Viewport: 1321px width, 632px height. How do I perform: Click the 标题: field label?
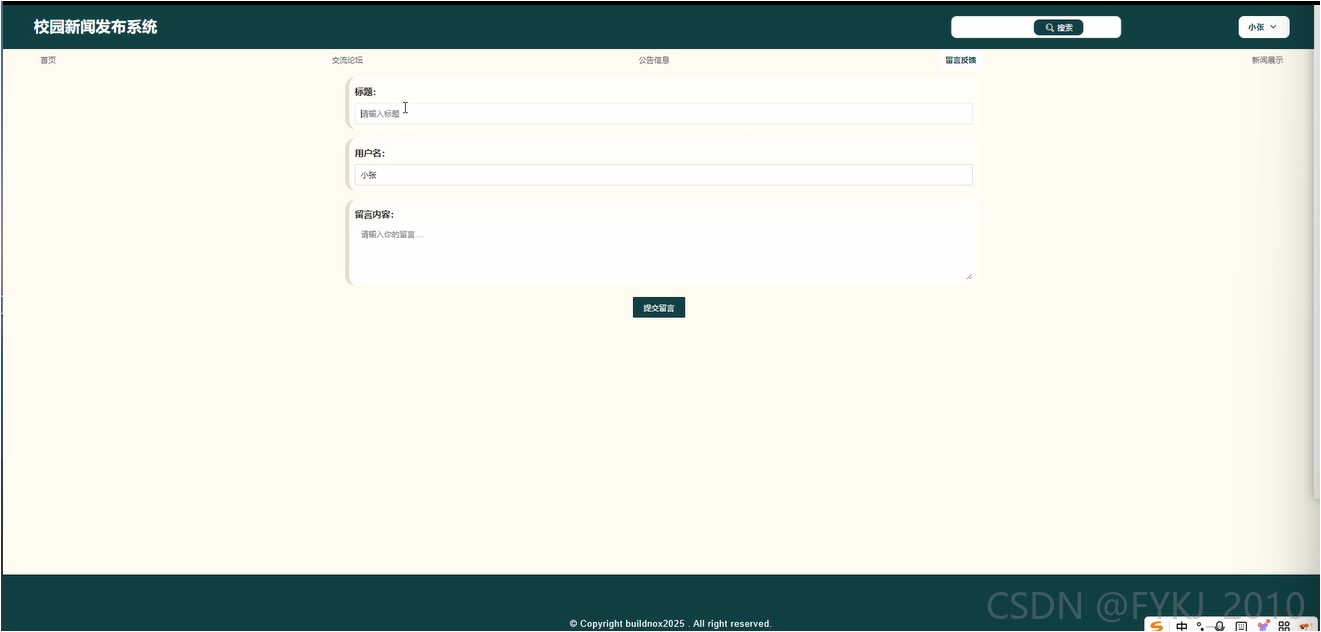tap(365, 92)
